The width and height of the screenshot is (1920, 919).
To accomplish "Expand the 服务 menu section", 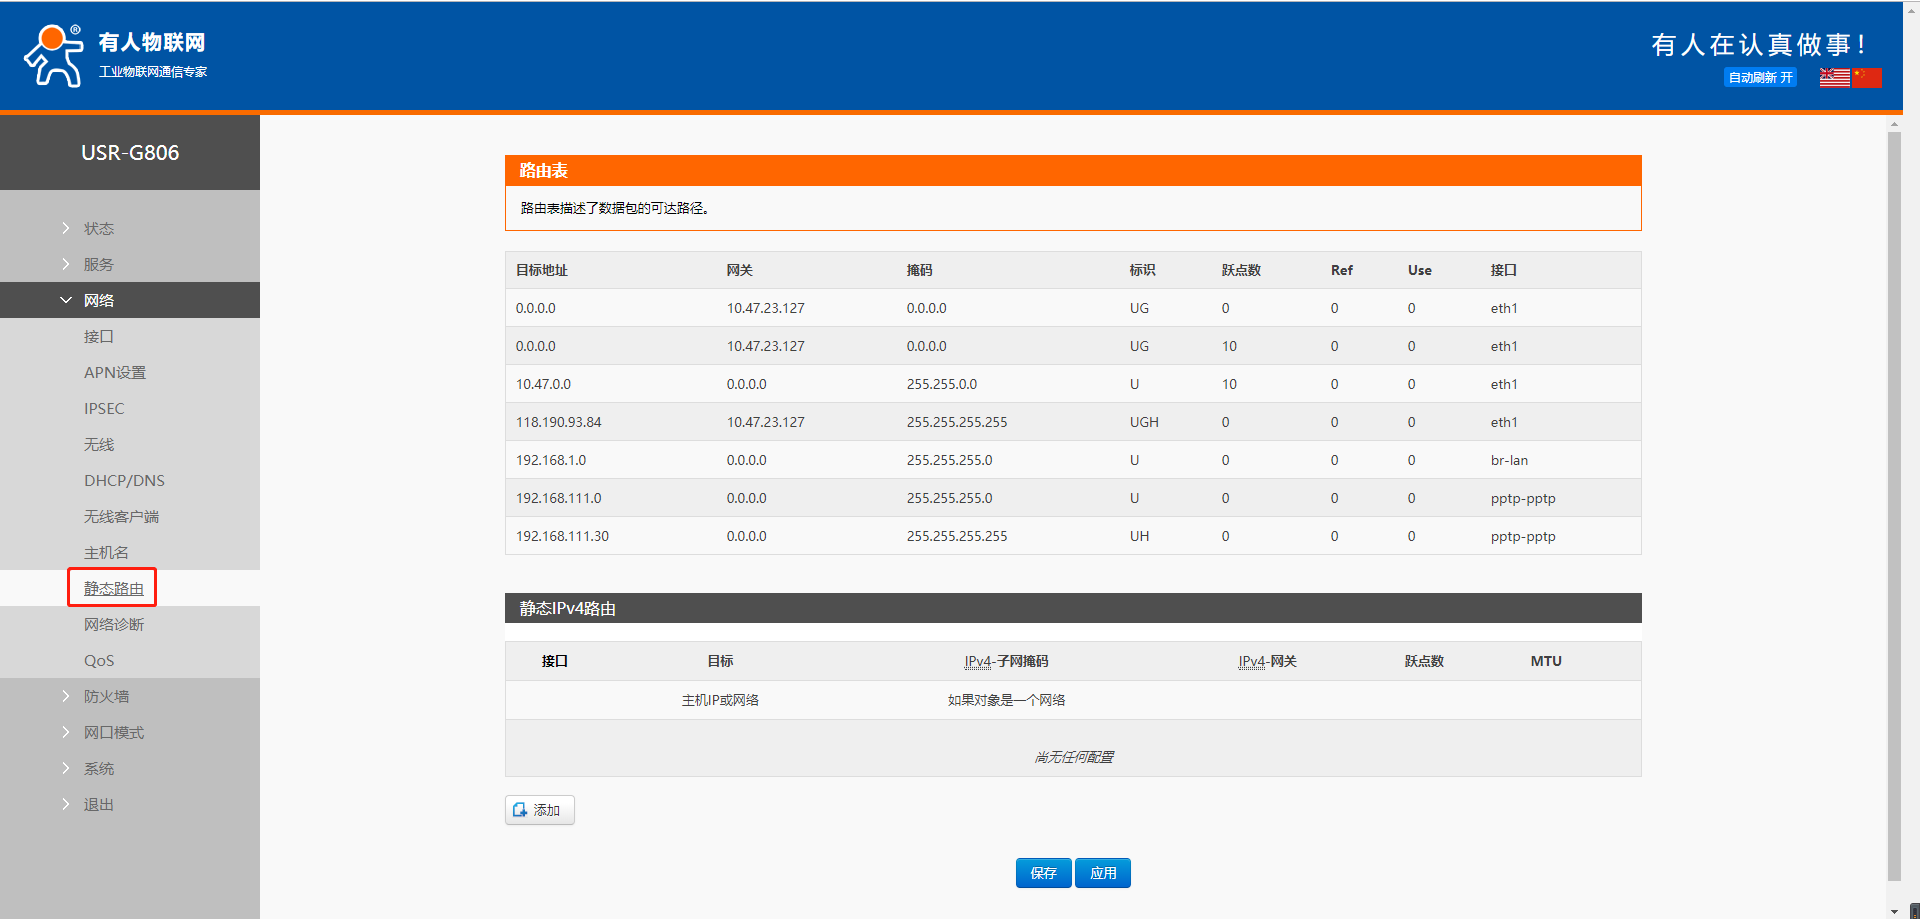I will click(98, 265).
